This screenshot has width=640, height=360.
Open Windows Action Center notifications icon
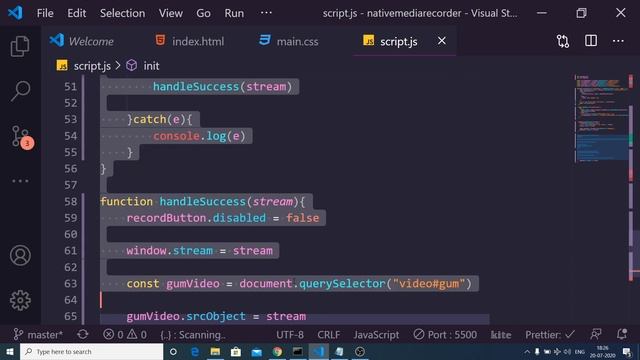(x=627, y=351)
